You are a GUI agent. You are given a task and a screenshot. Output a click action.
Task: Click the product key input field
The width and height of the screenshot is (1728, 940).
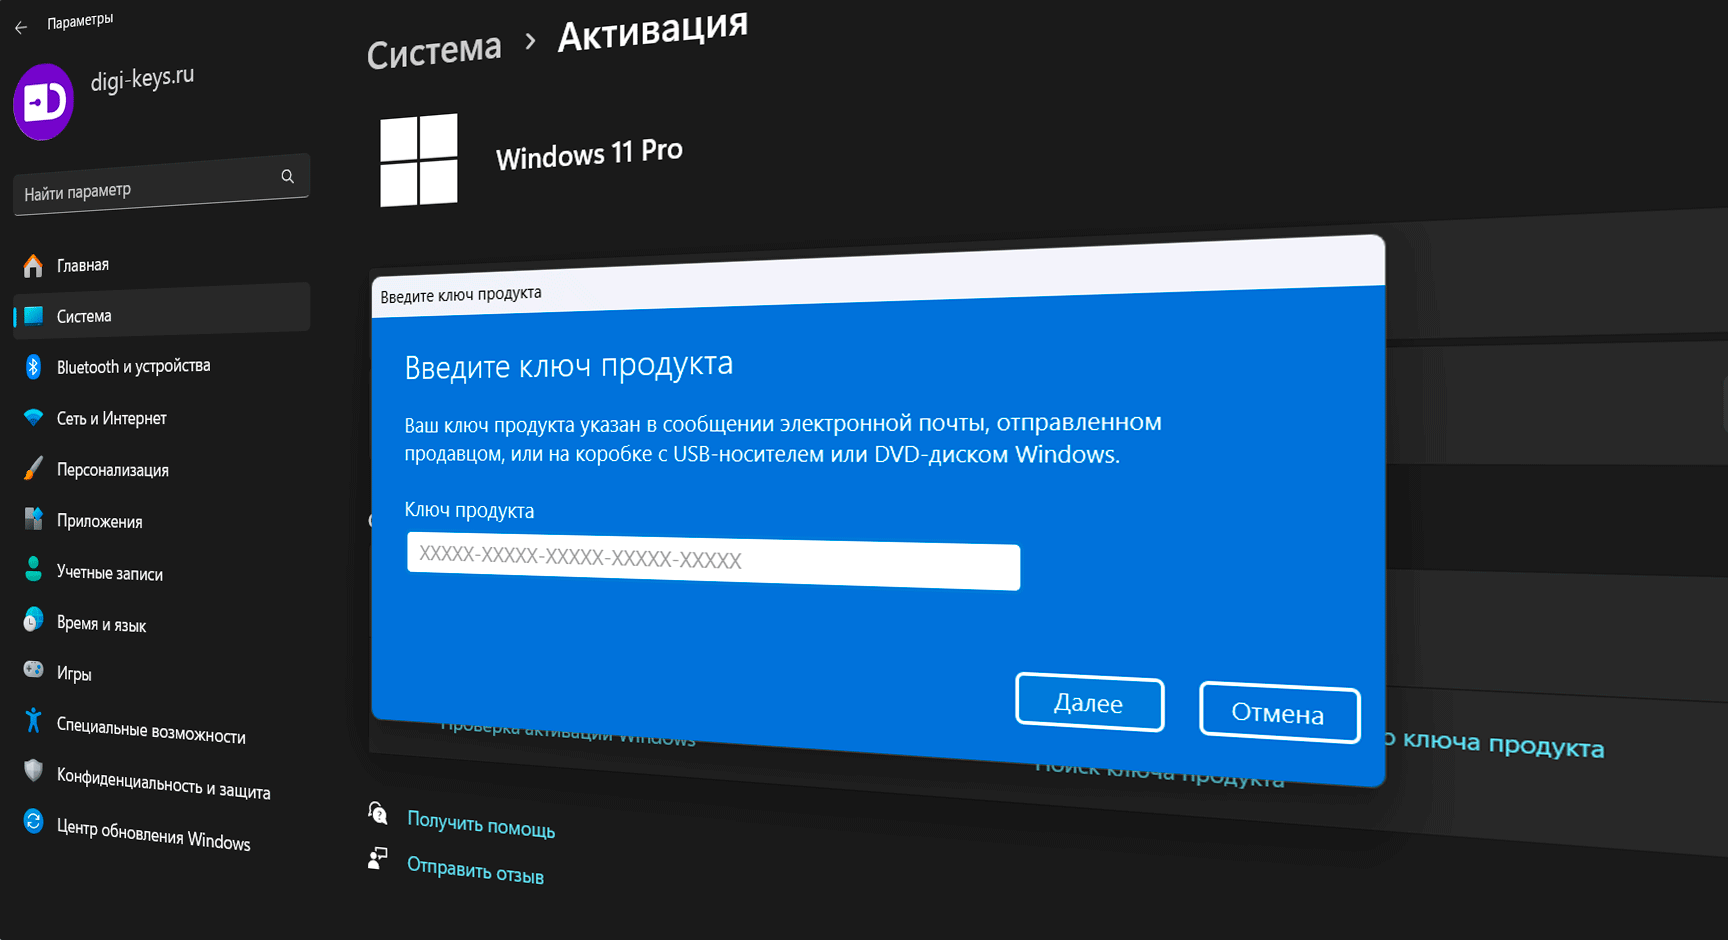click(712, 566)
